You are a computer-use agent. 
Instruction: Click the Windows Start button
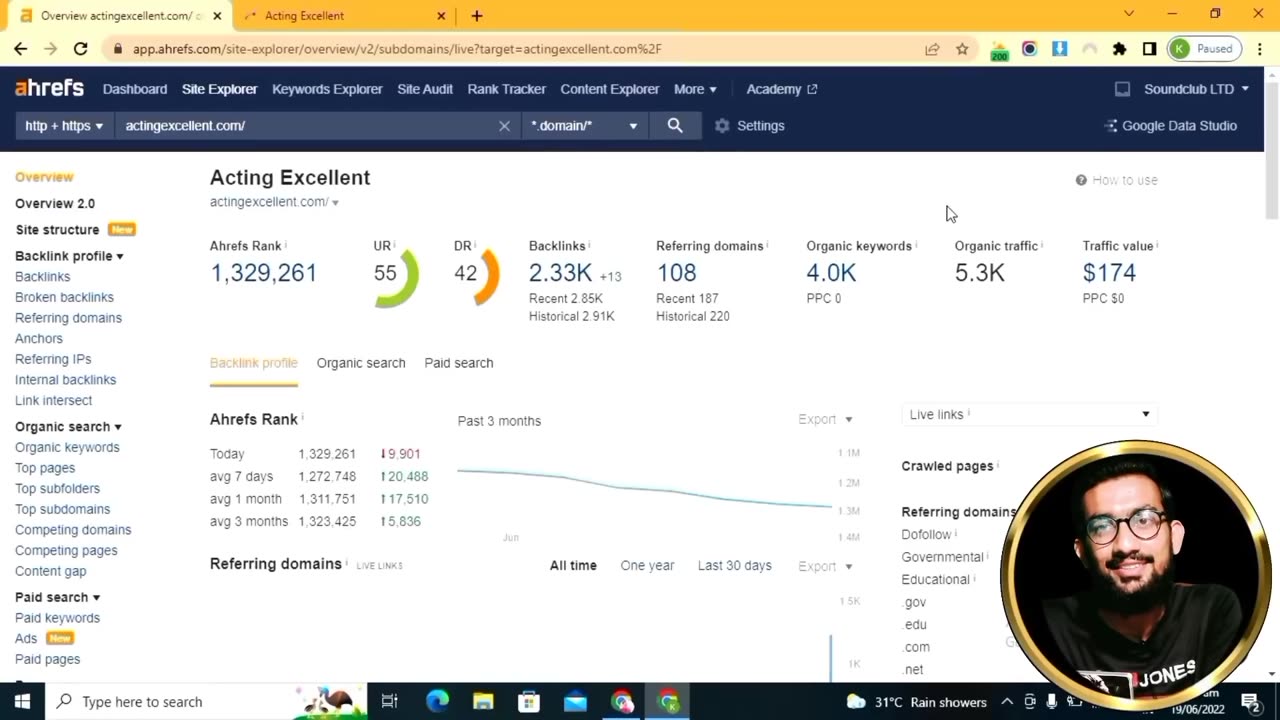(22, 701)
